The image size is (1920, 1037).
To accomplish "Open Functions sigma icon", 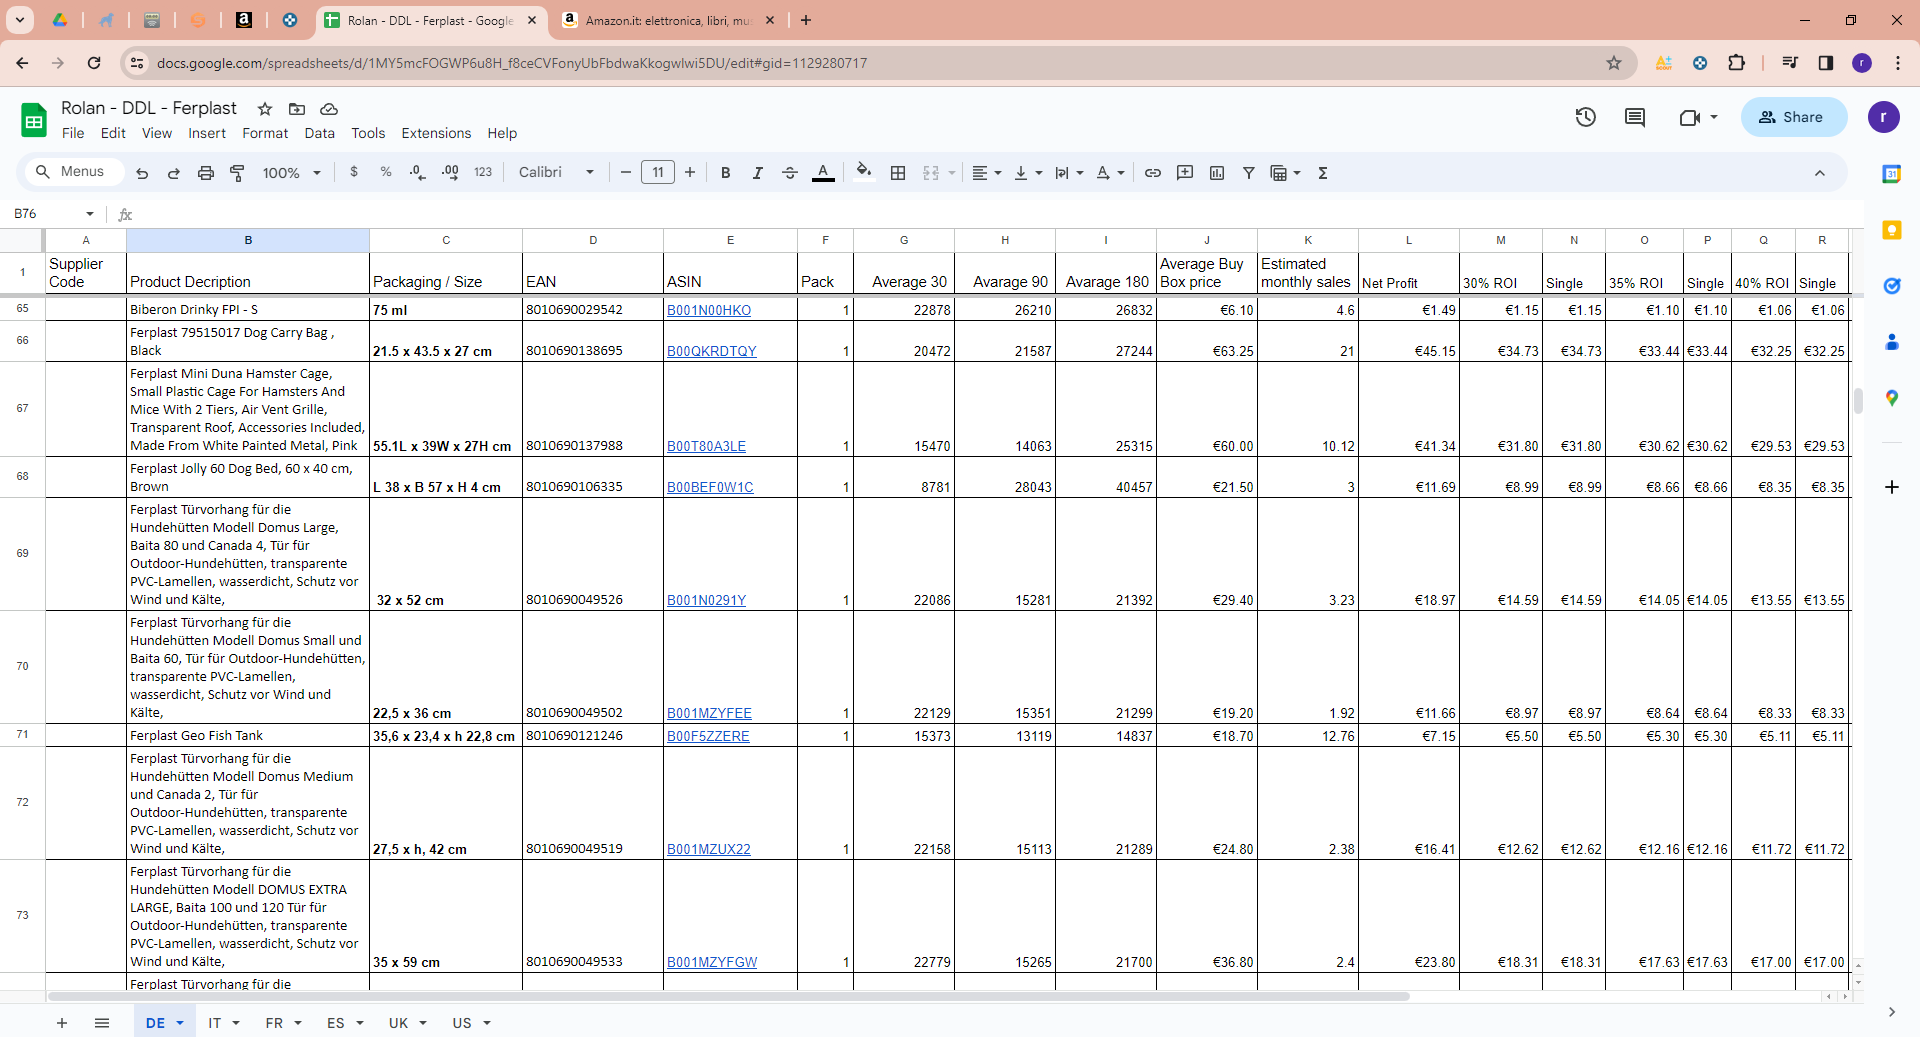I will click(1323, 173).
